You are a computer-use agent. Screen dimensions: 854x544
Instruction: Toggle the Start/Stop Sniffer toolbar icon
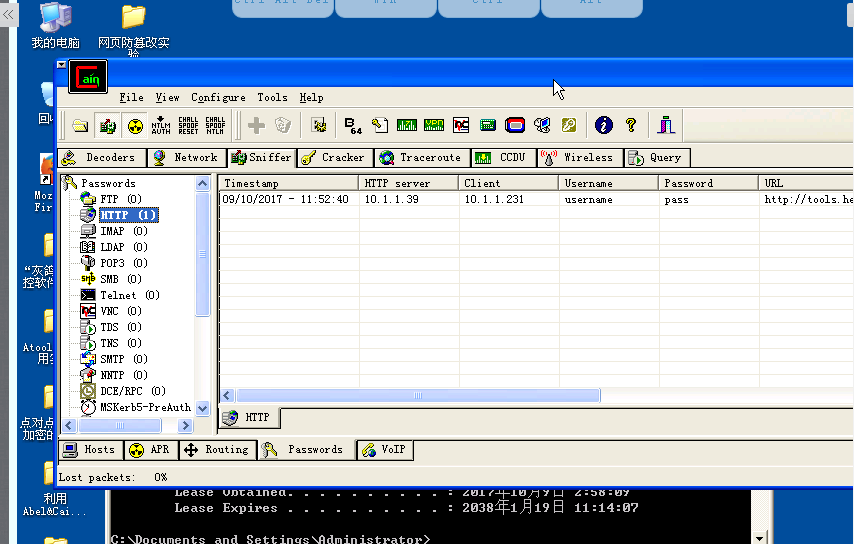(107, 126)
